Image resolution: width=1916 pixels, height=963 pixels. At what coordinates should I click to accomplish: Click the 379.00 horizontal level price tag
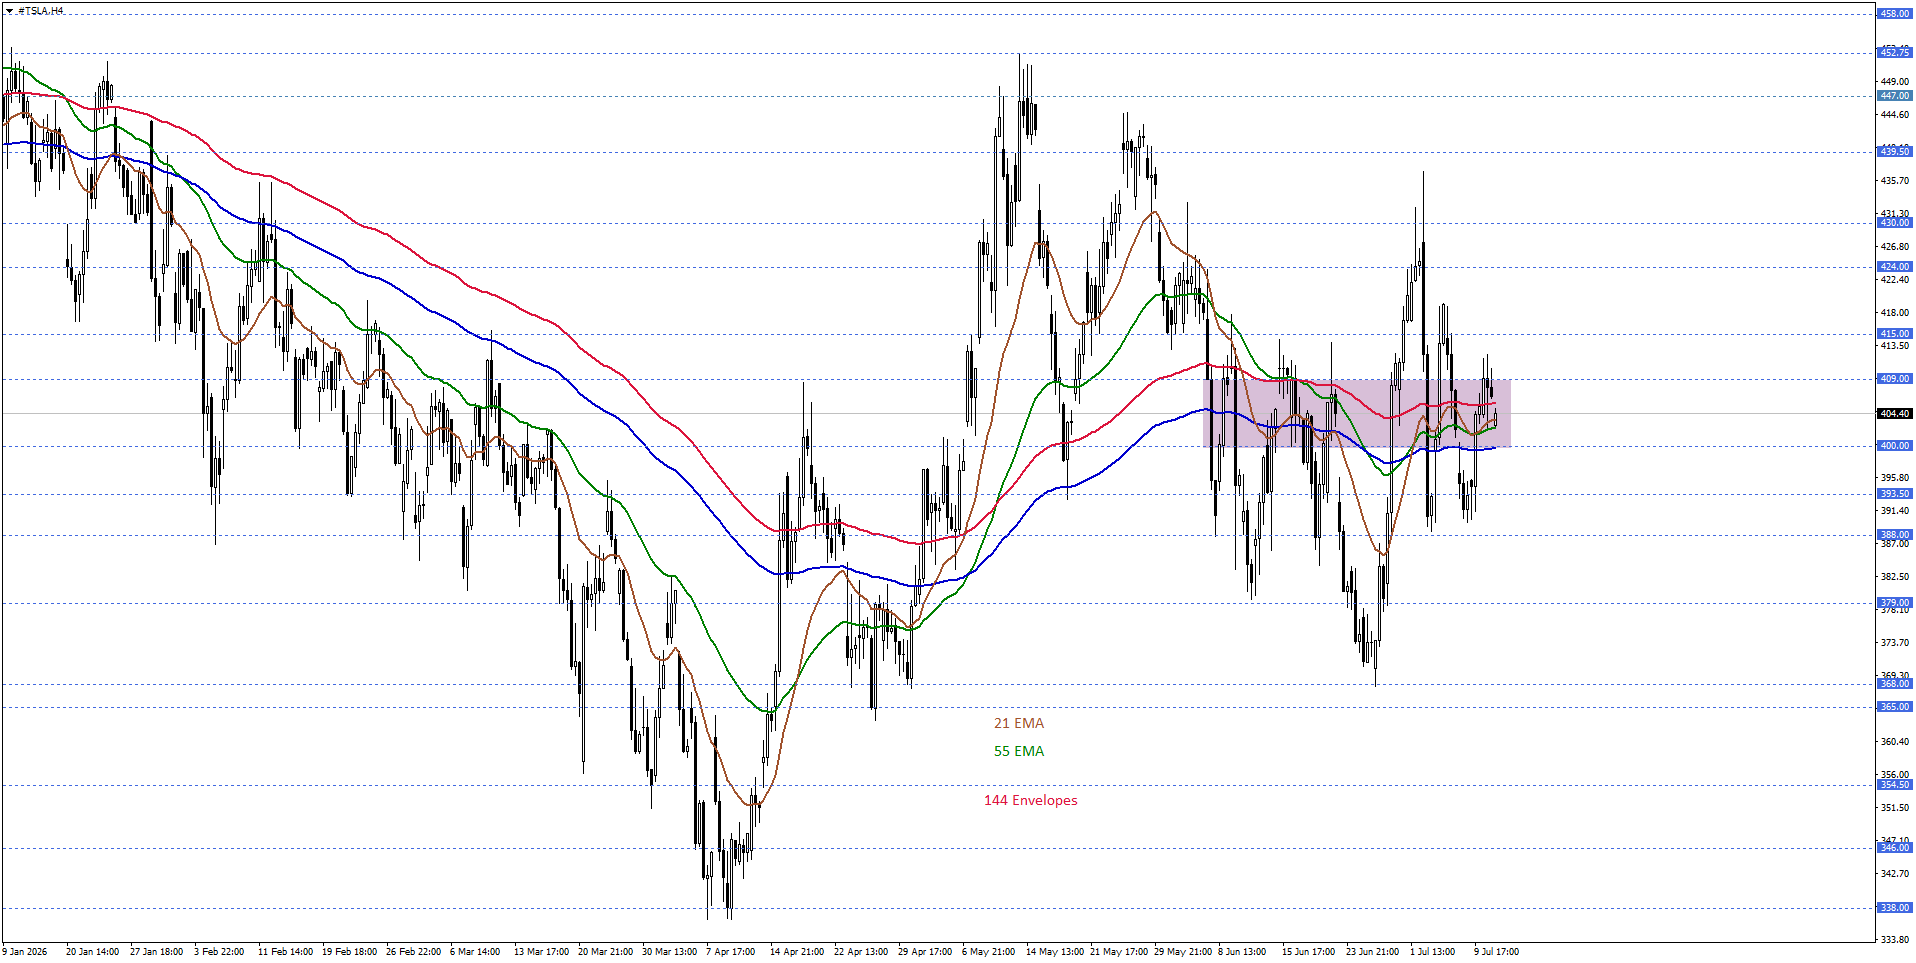pos(1895,603)
